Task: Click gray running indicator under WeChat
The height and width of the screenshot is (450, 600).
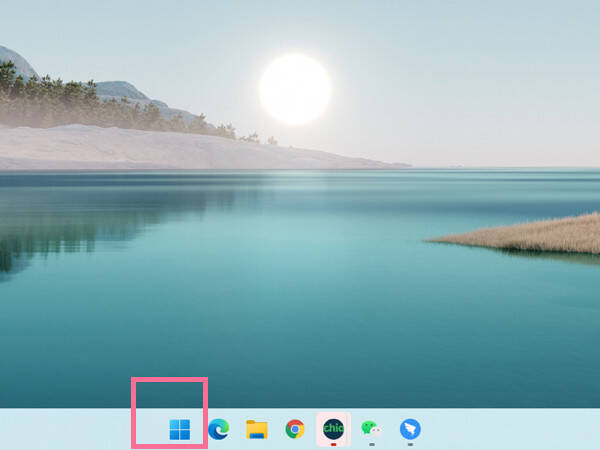Action: click(x=372, y=444)
